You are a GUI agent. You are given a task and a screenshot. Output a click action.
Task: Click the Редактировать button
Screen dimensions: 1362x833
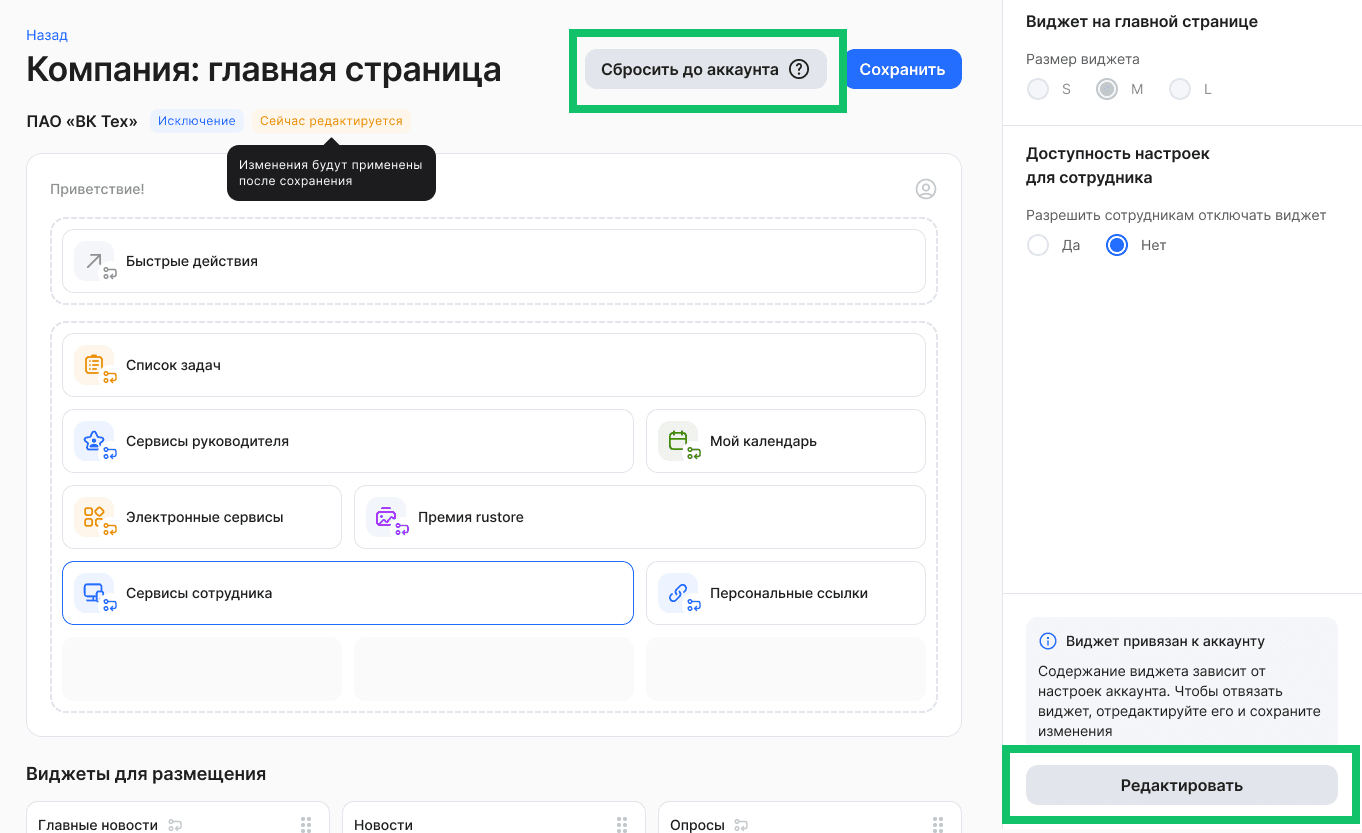[1181, 785]
